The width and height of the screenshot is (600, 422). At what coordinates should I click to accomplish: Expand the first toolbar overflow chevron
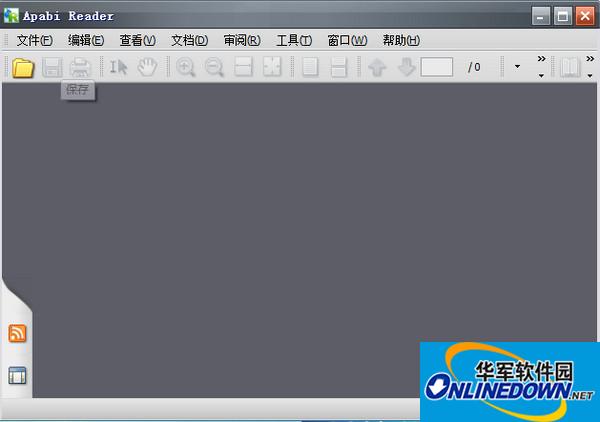pos(541,59)
